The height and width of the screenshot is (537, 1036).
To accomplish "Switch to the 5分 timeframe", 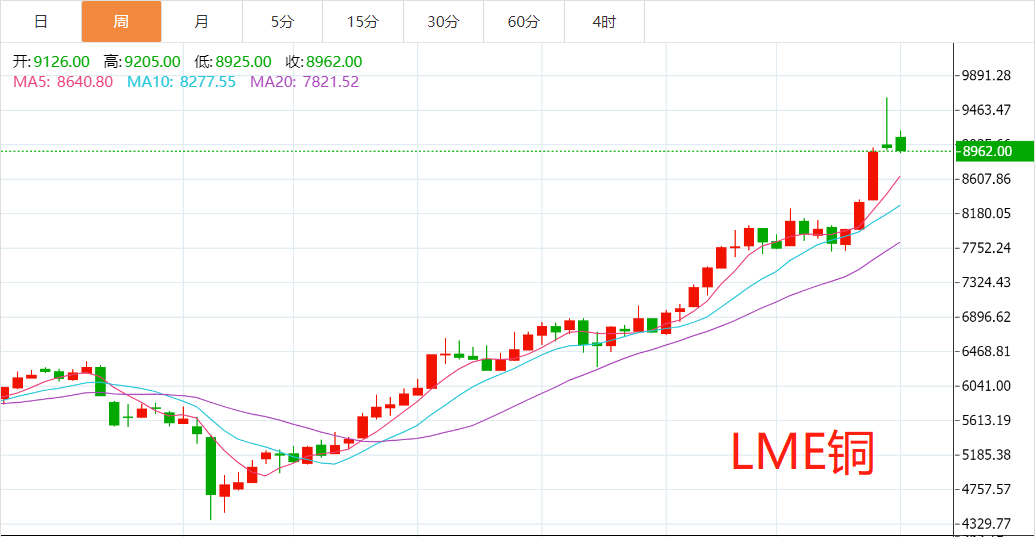I will 282,21.
